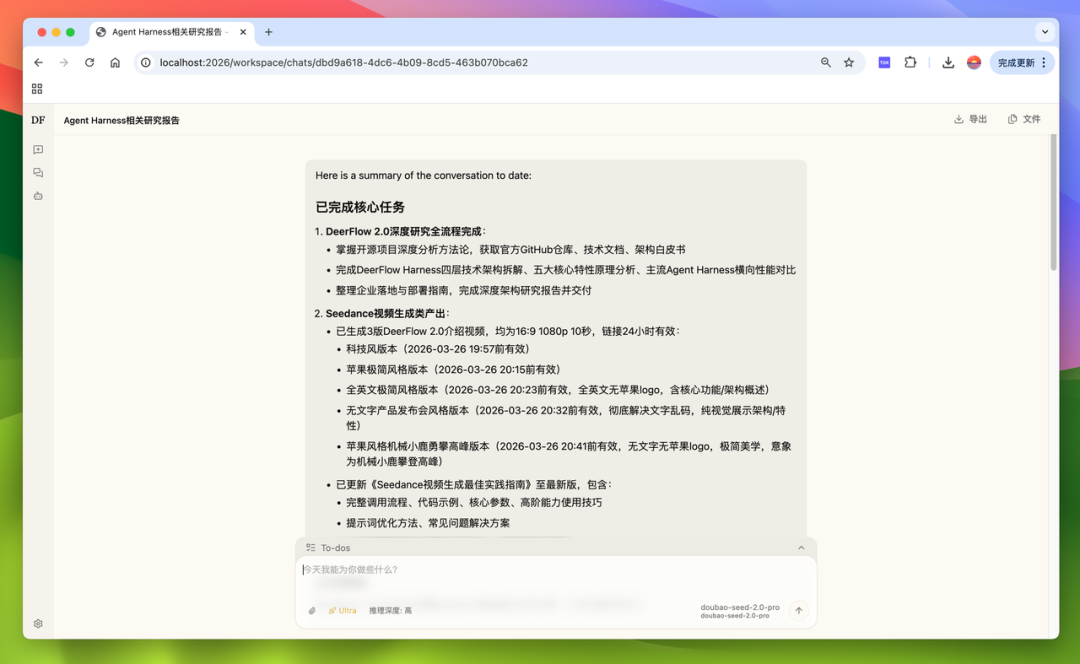Click the bullet starting 完成DeerFlow Harness四层技术架构
The image size is (1080, 664).
coord(565,270)
